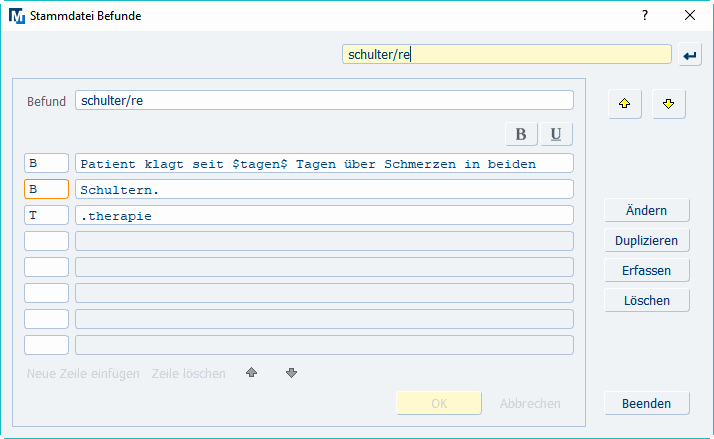Click the T type code field in third row
Image resolution: width=714 pixels, height=439 pixels.
pyautogui.click(x=46, y=215)
